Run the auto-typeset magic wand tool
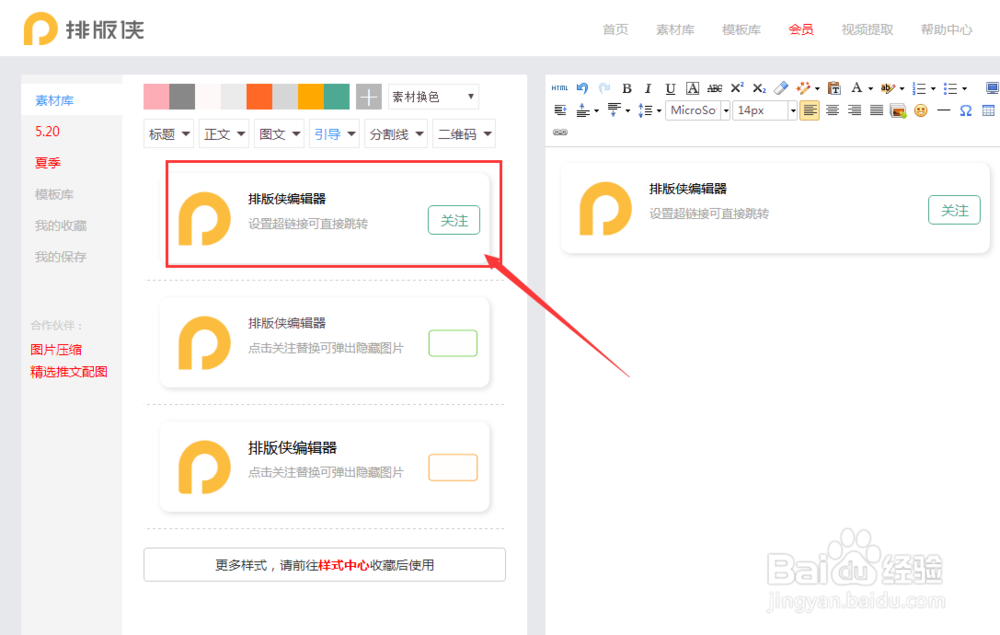 point(803,88)
